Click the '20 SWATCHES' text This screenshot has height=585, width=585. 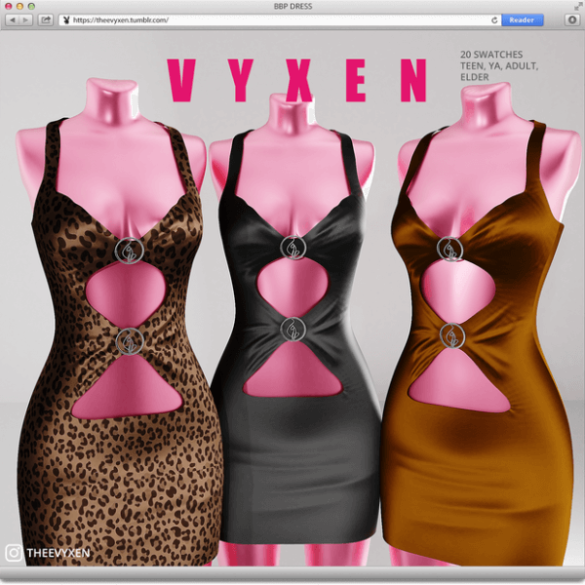pyautogui.click(x=491, y=54)
